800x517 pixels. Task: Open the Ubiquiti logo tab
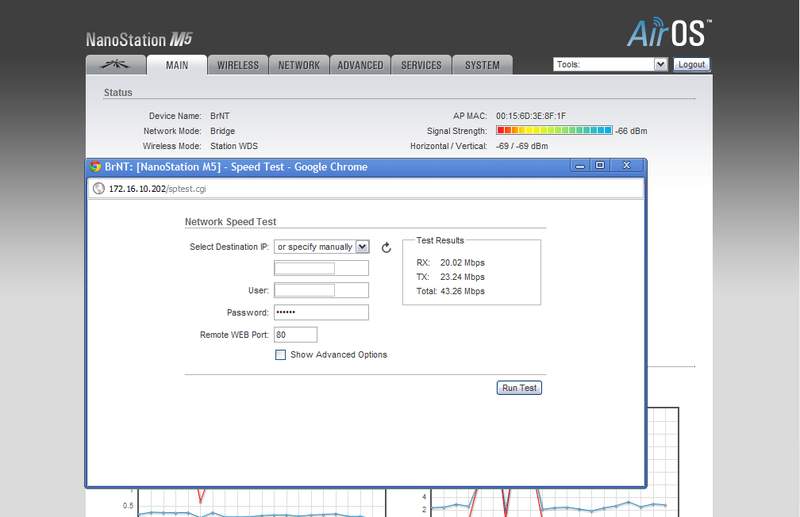[x=116, y=65]
